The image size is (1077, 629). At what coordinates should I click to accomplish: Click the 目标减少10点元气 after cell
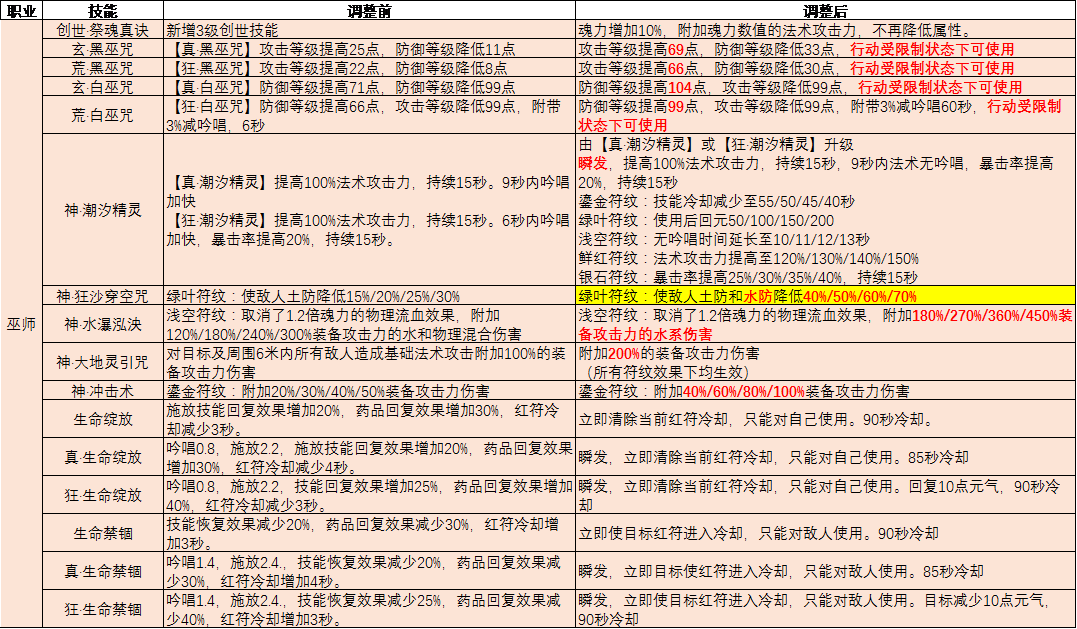[x=826, y=609]
